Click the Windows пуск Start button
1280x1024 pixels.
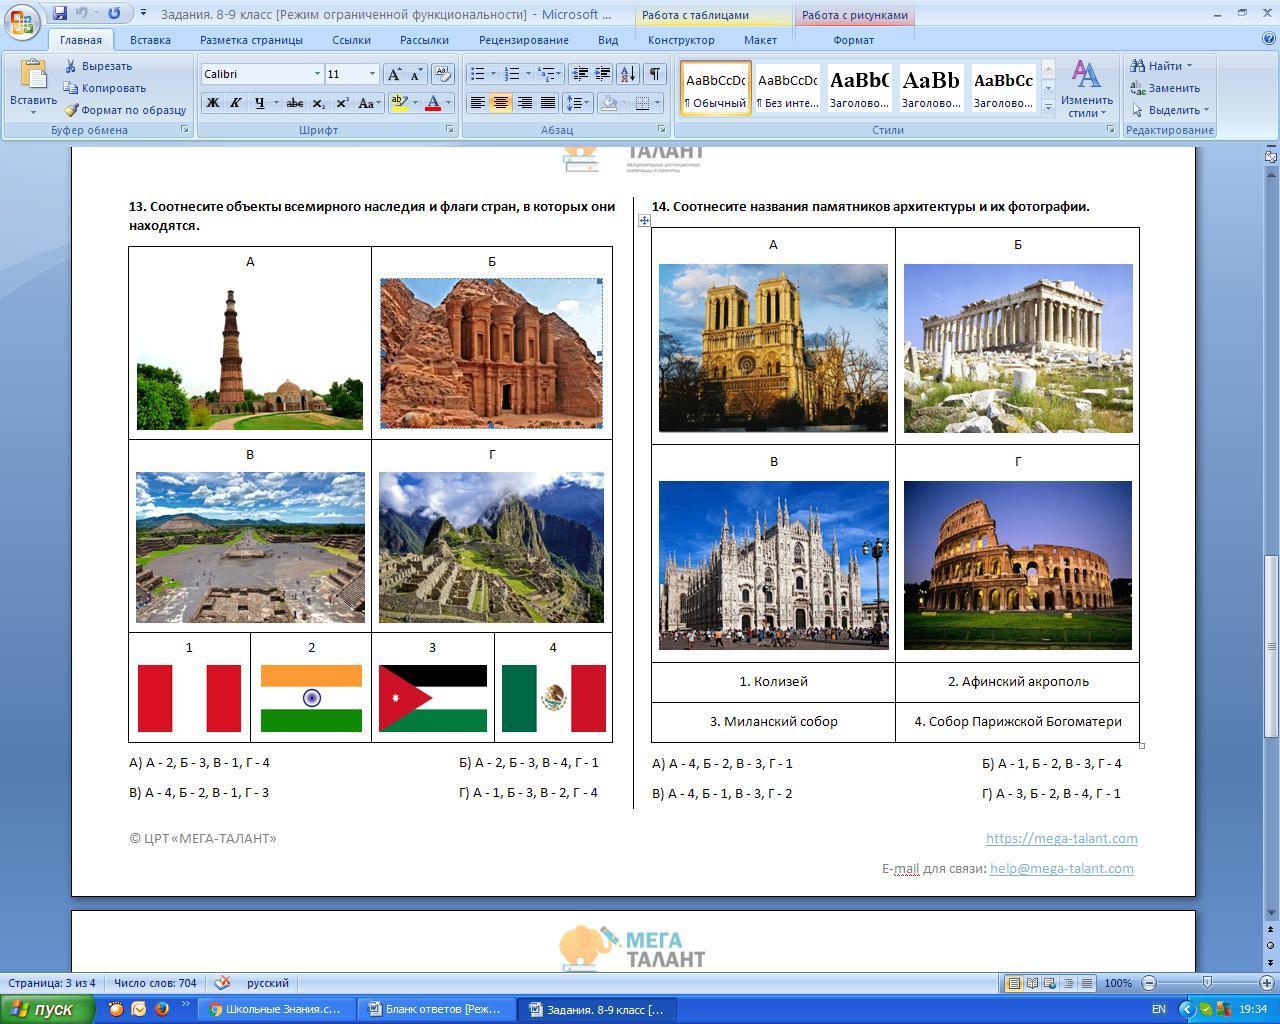[48, 1009]
